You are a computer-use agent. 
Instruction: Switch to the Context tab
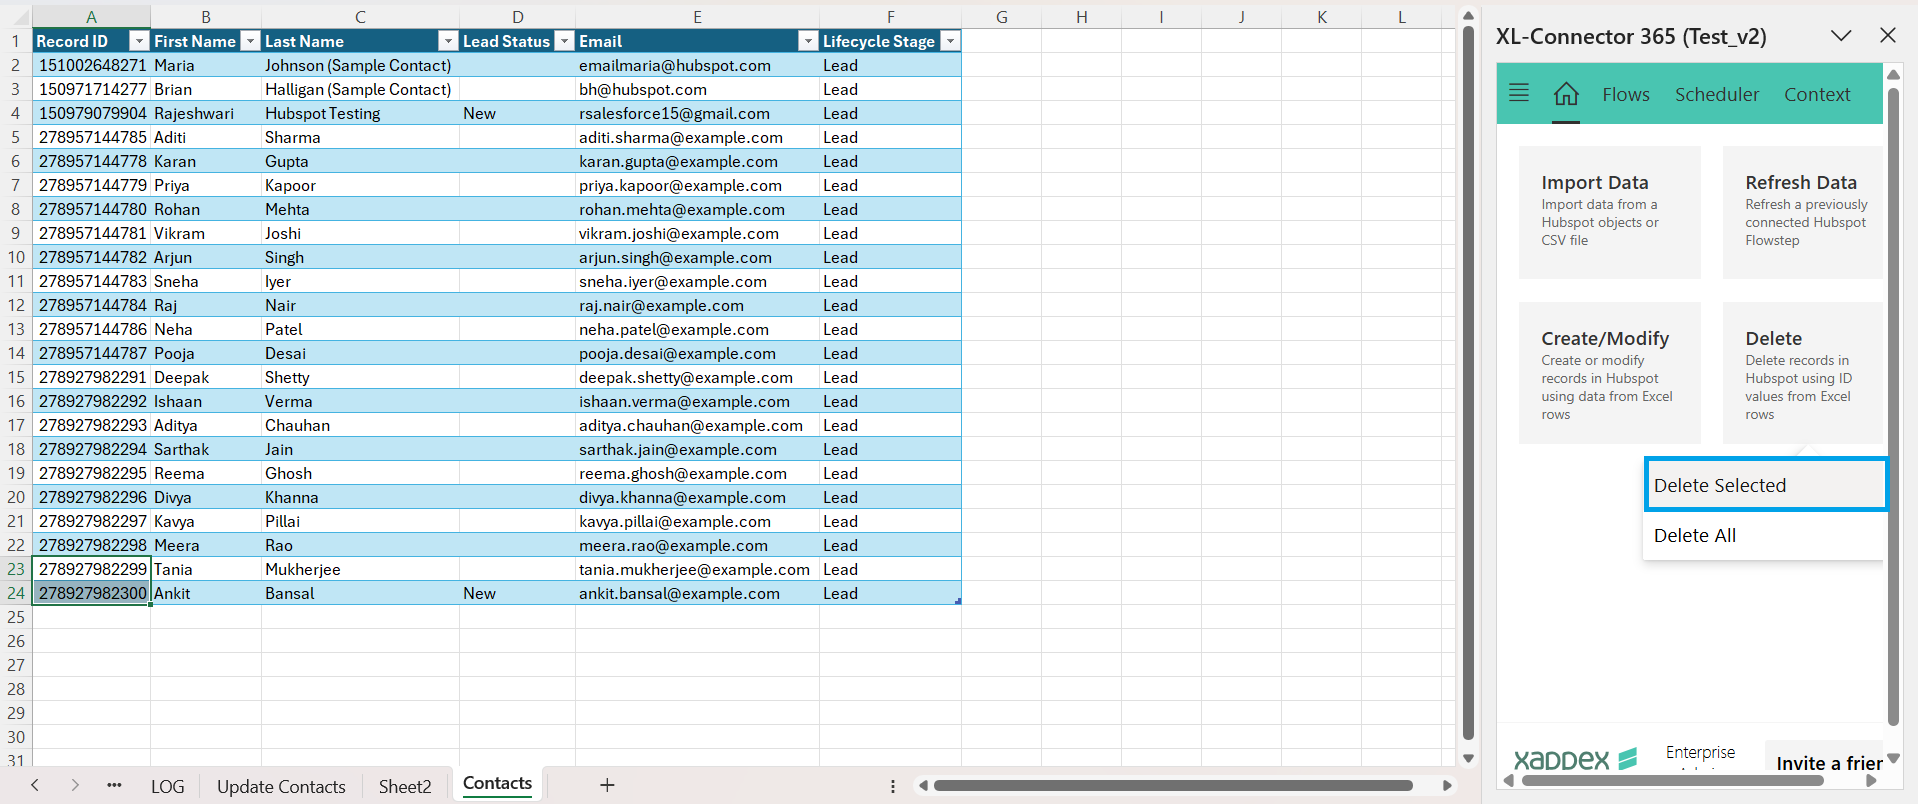[x=1817, y=94]
